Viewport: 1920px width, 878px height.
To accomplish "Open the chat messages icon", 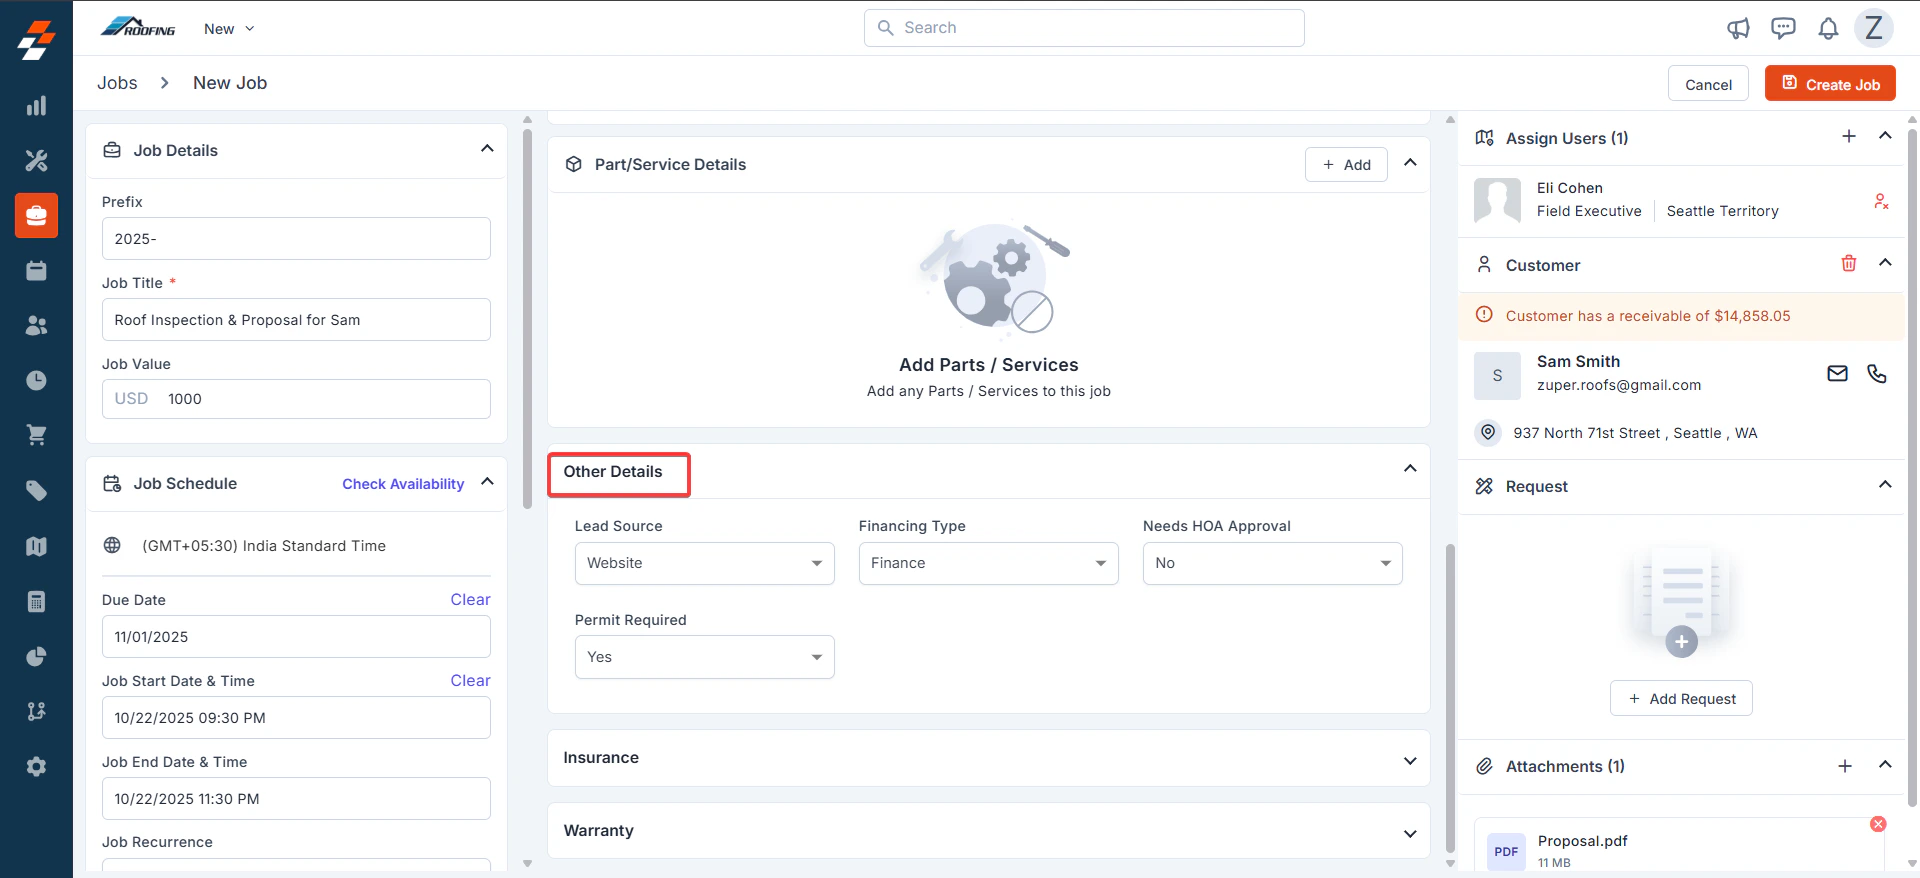I will pos(1783,28).
